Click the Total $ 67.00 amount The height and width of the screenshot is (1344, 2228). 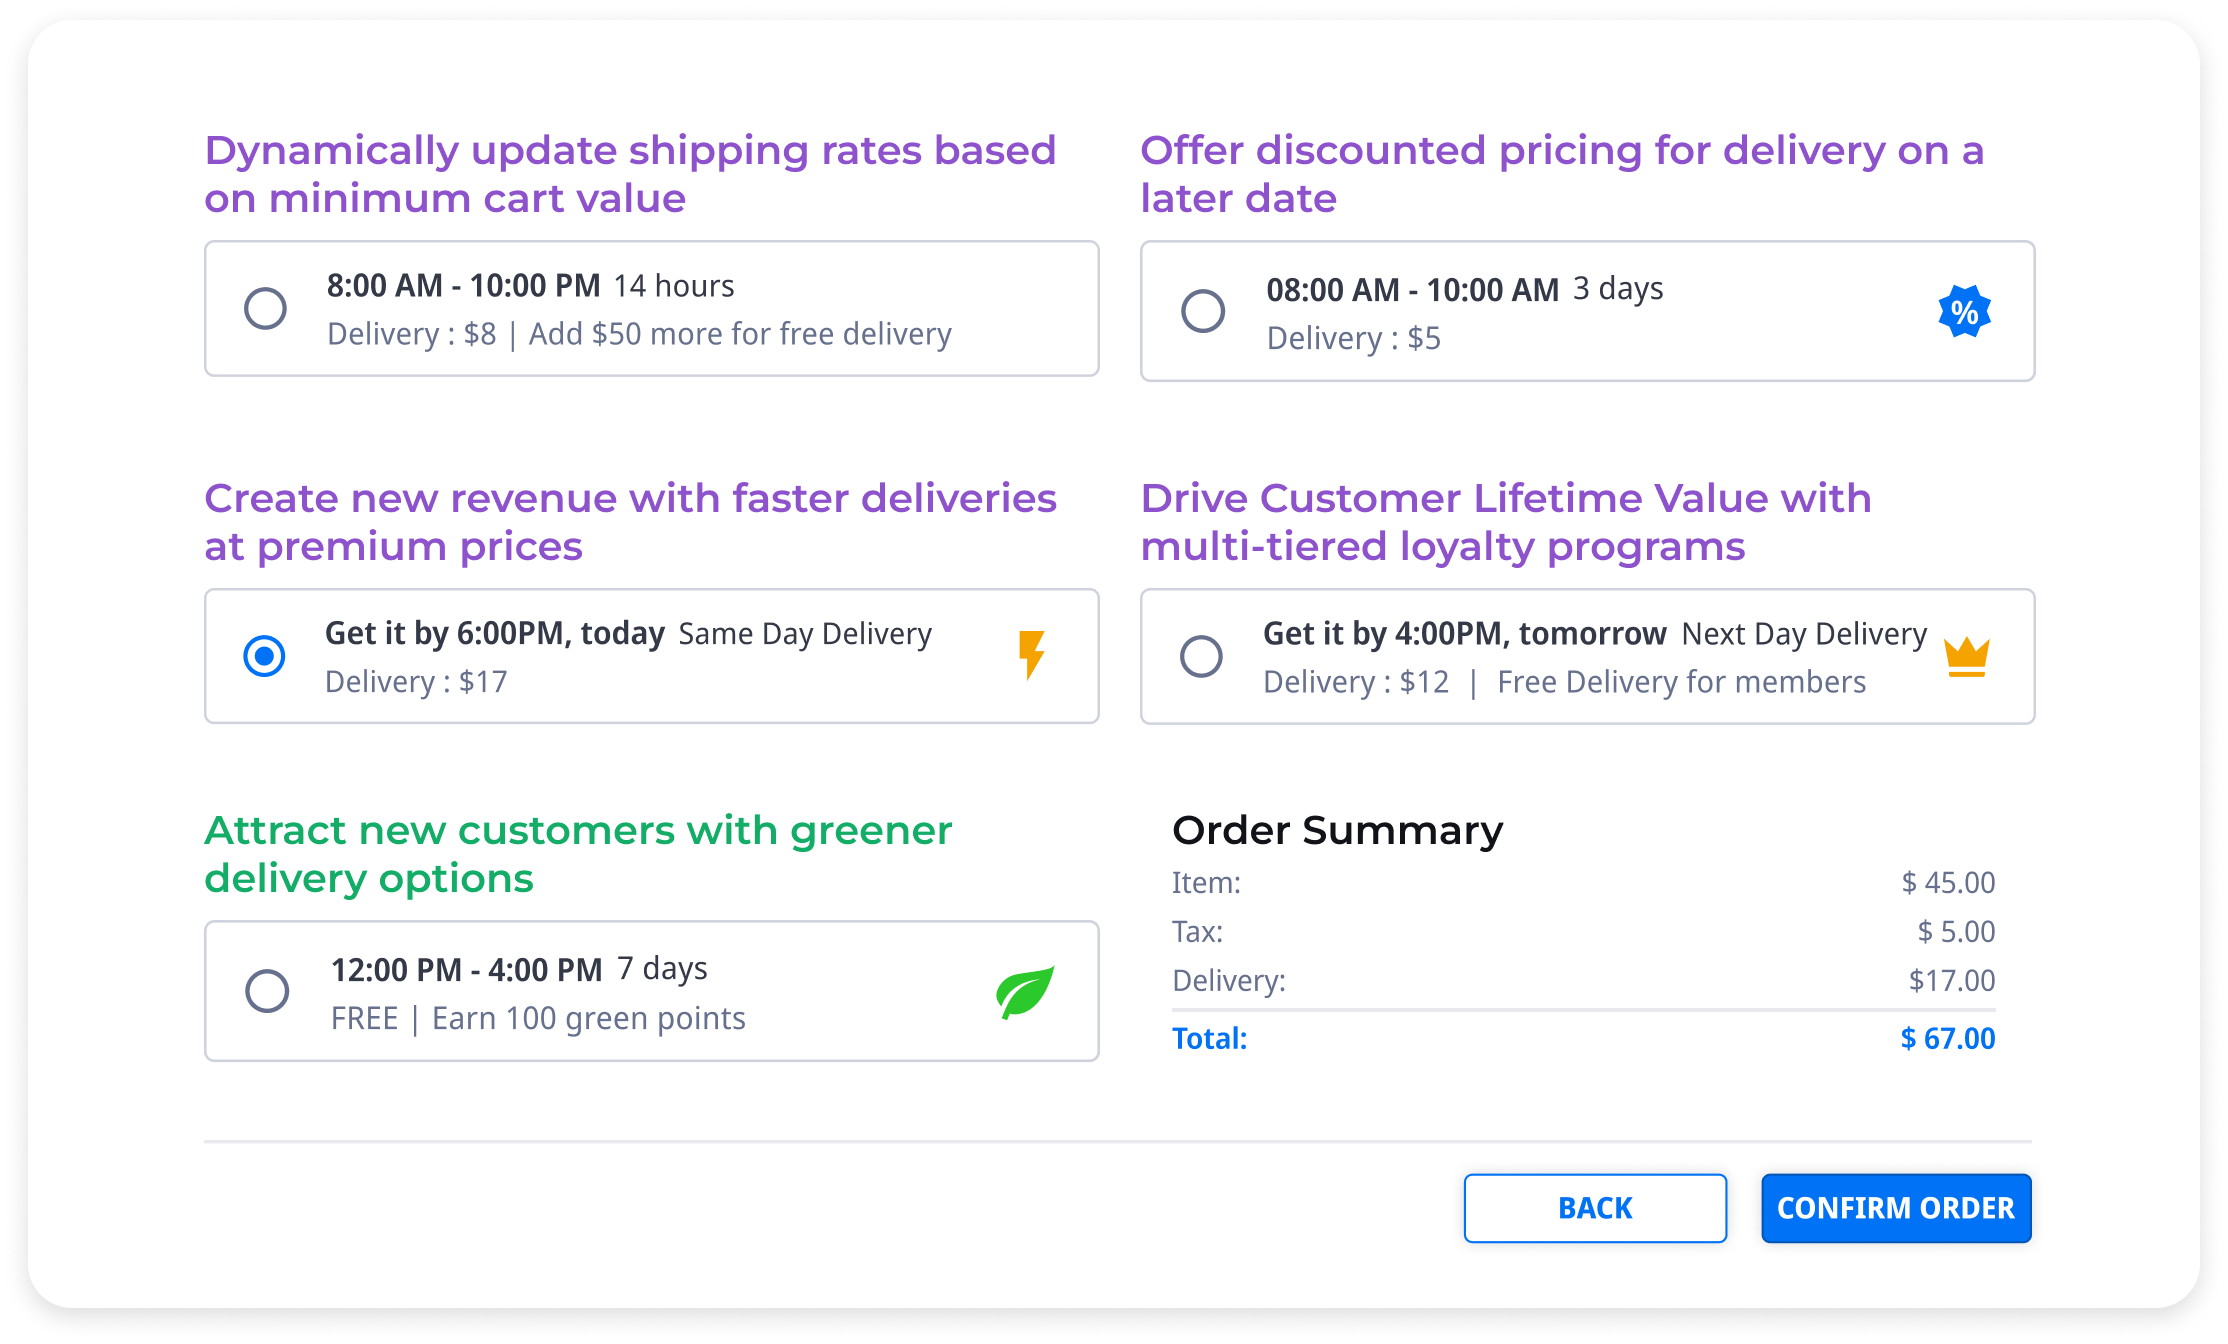tap(1947, 1038)
